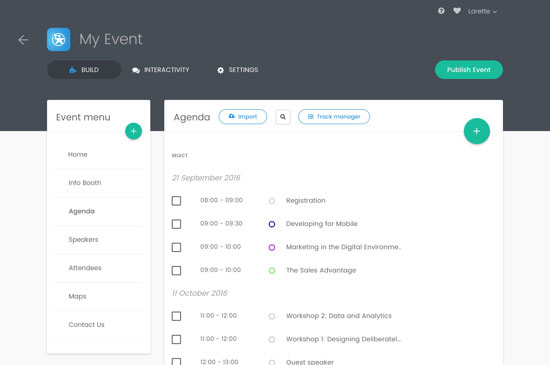Switch to the INTERACTIVITY tab
550x365 pixels.
click(161, 70)
